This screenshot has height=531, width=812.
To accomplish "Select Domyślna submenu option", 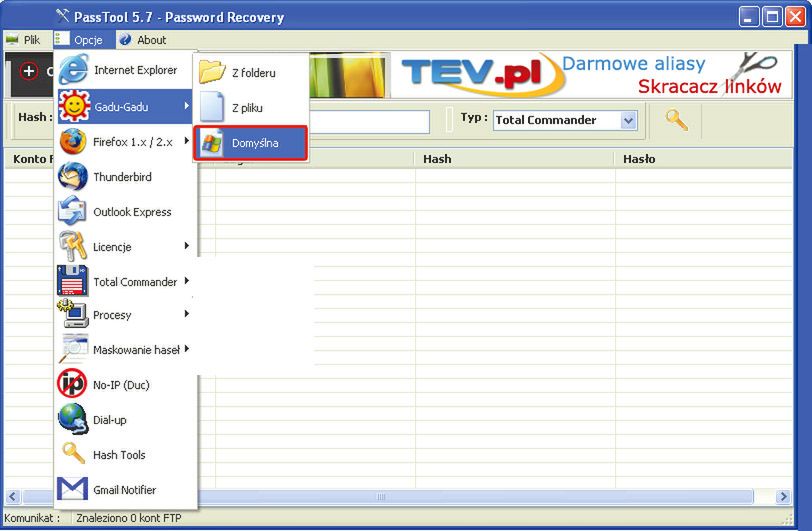I will click(x=251, y=142).
